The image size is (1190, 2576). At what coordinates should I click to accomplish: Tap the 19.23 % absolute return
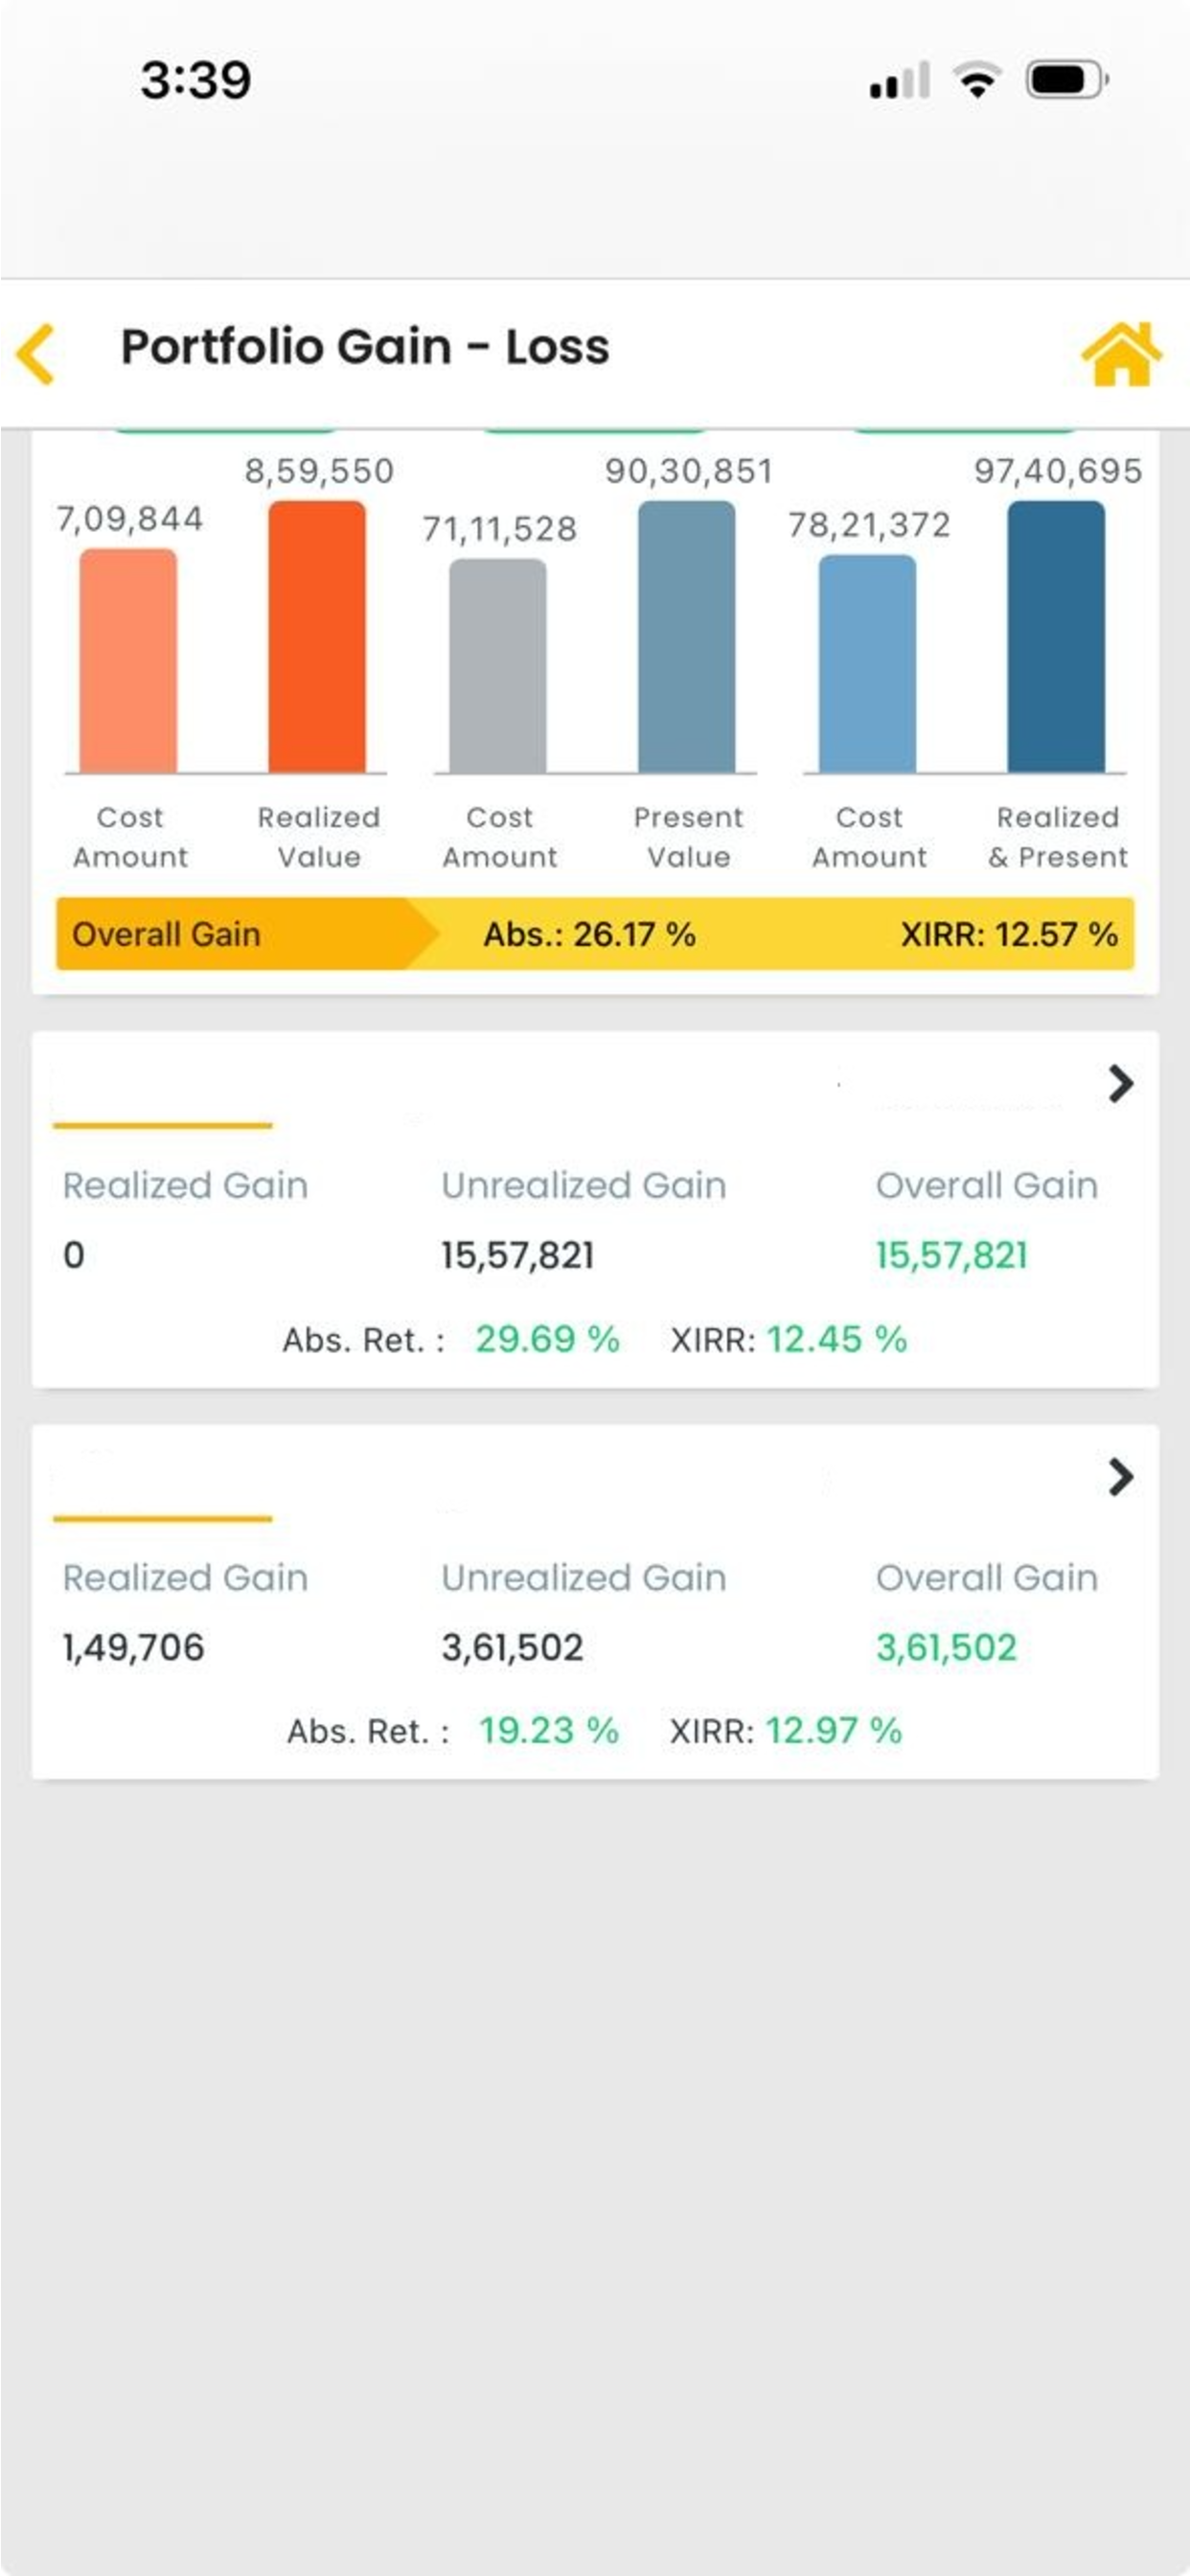pyautogui.click(x=549, y=1730)
